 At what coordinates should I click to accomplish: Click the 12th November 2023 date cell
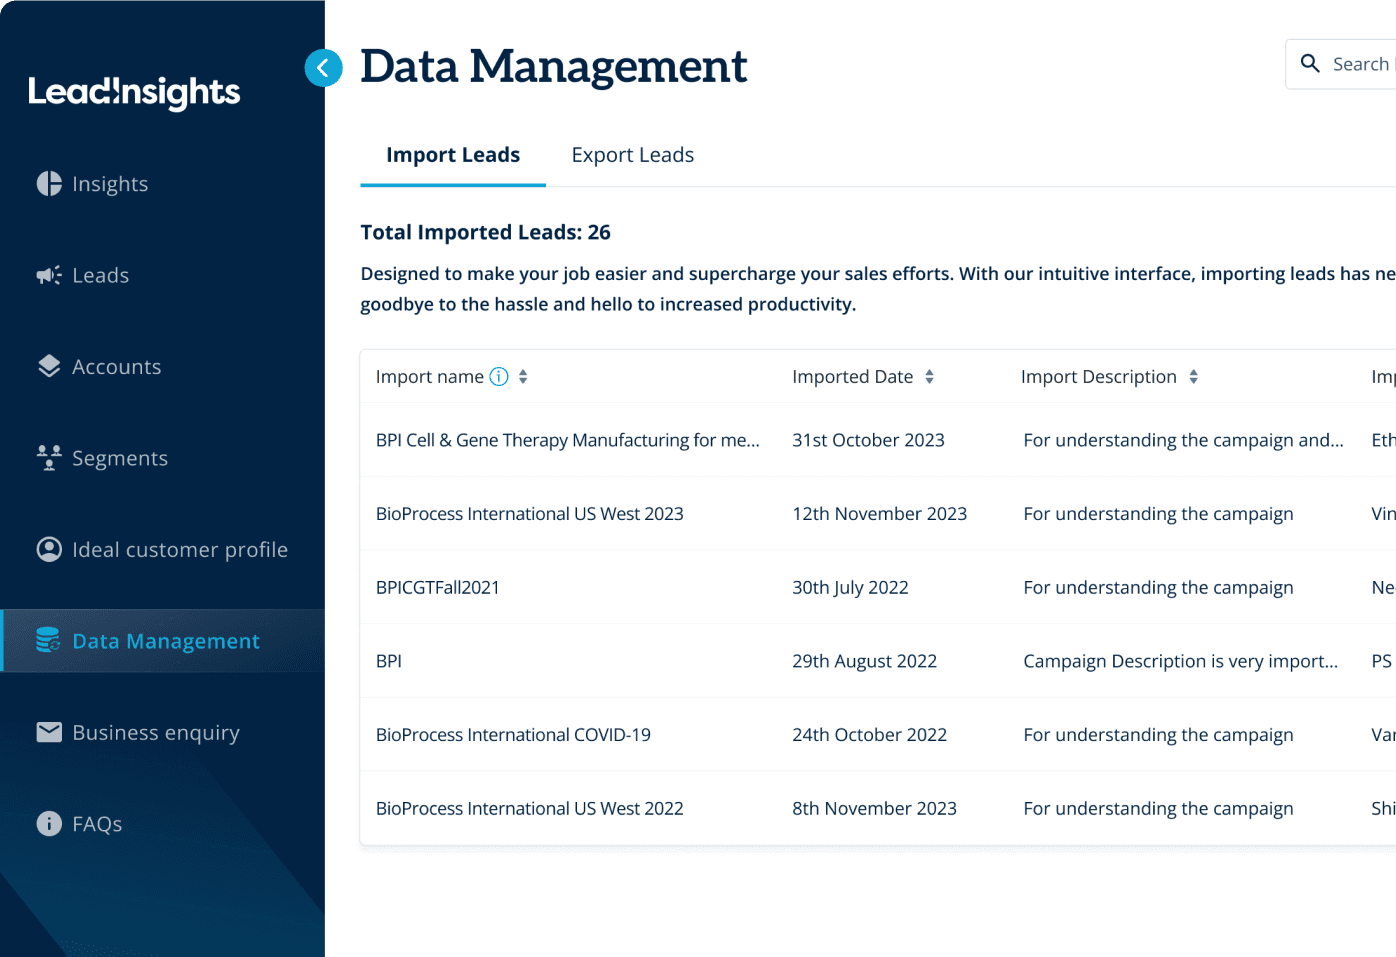click(880, 513)
